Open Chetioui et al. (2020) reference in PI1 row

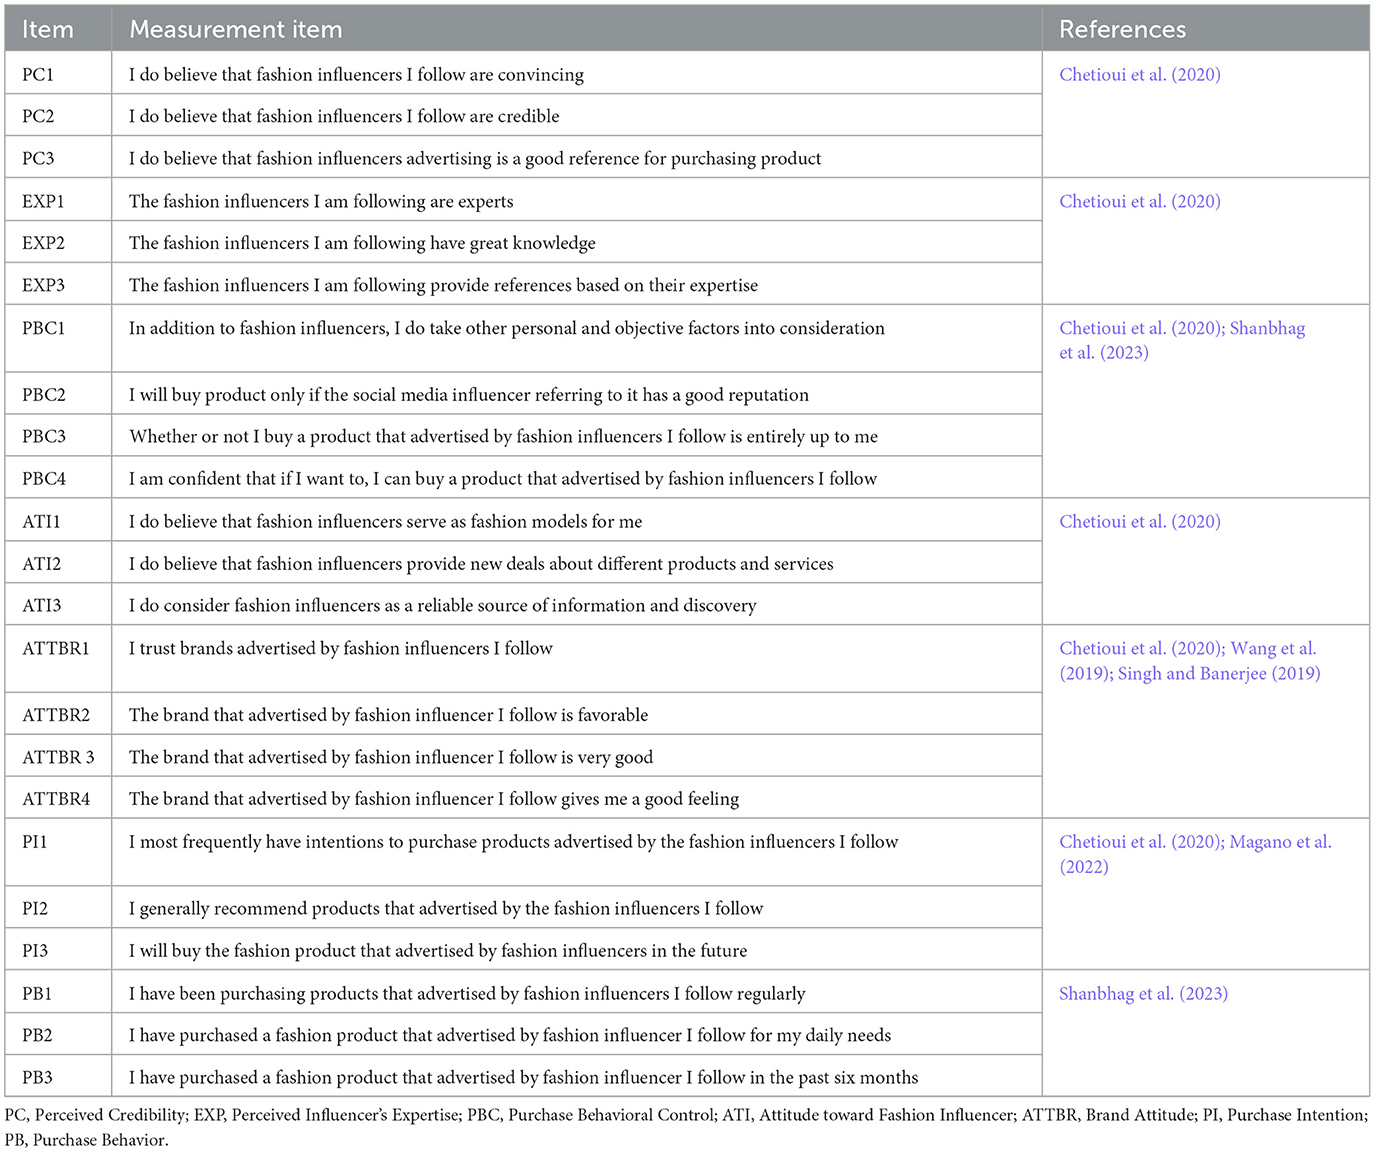tap(1140, 842)
